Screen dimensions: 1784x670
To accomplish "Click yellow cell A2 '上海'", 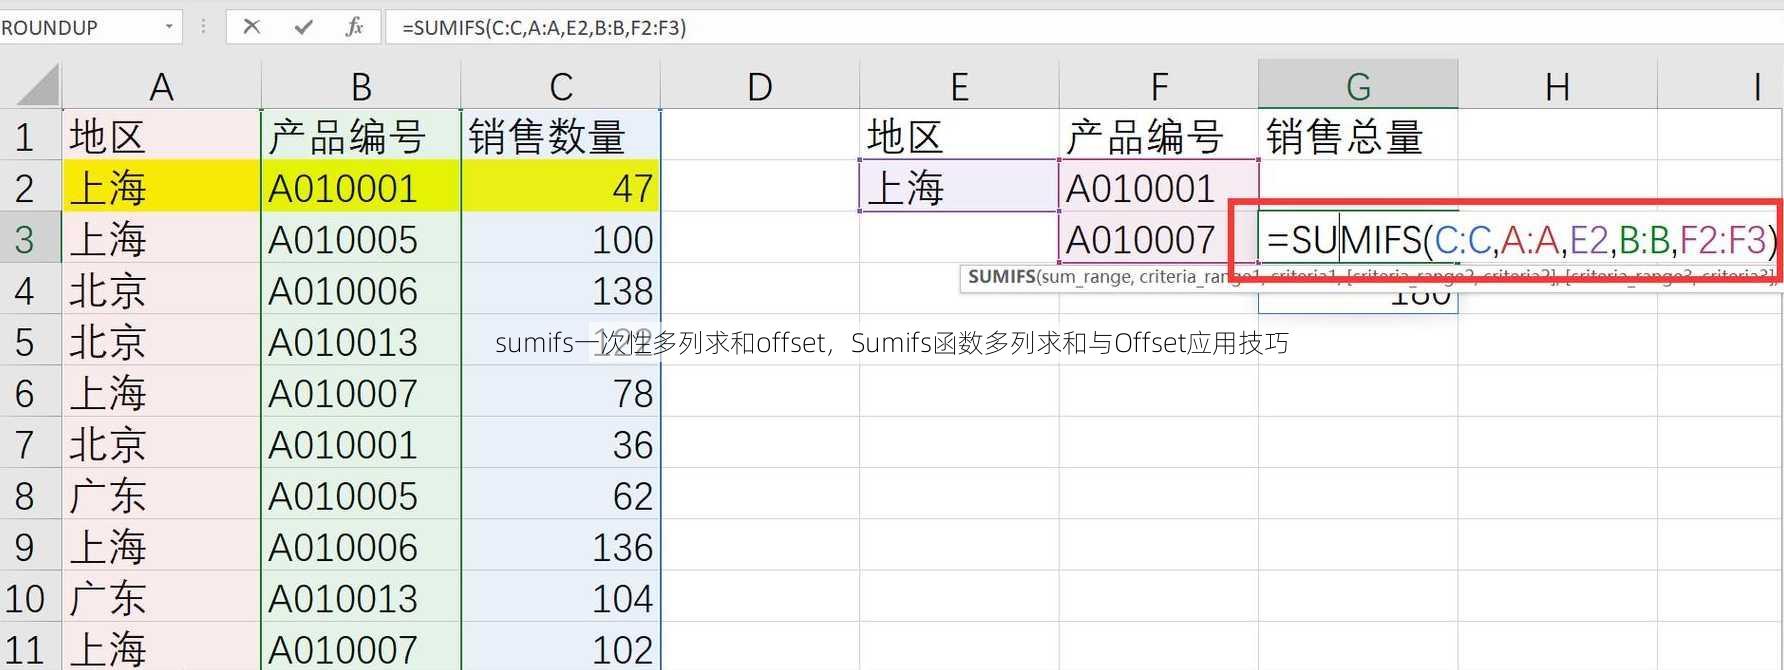I will [x=161, y=187].
